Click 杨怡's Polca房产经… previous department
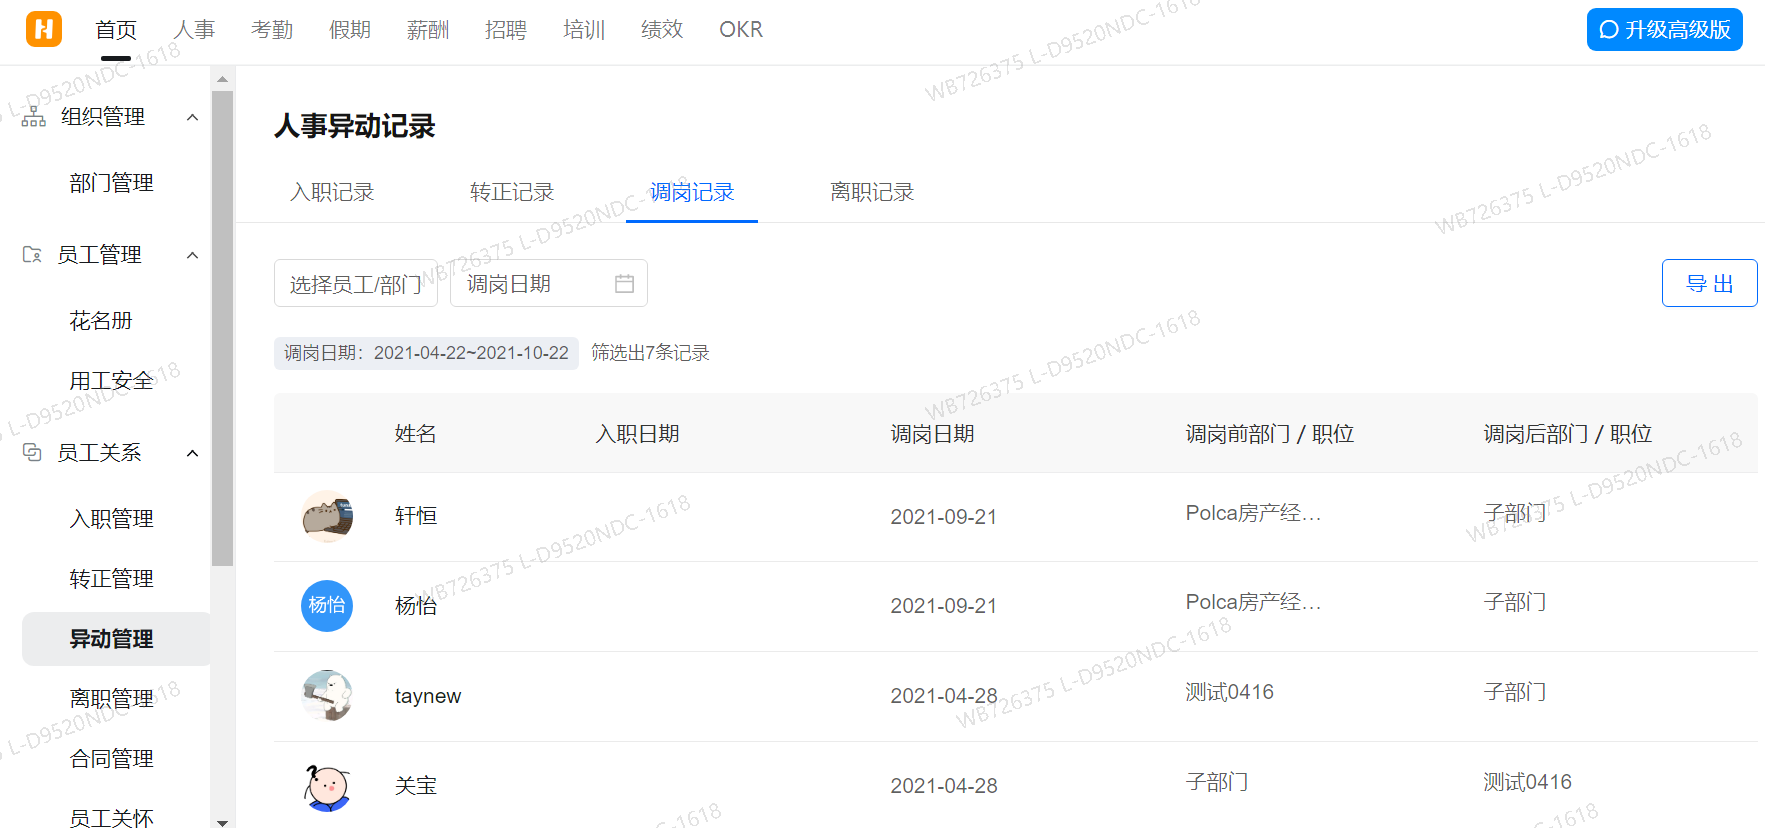 coord(1253,602)
